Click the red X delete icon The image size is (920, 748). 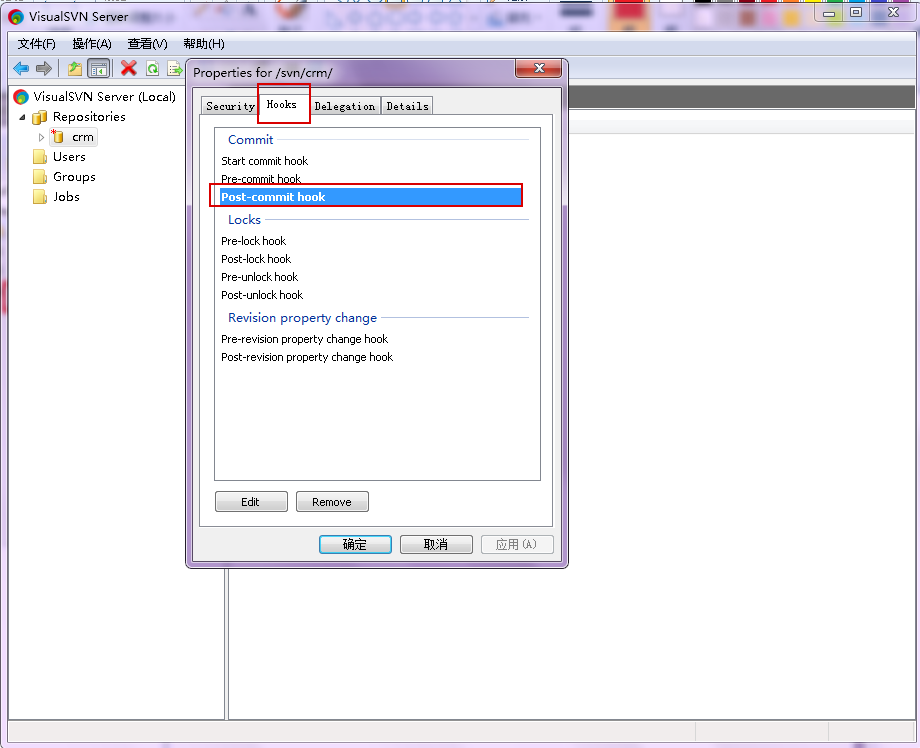pos(128,68)
